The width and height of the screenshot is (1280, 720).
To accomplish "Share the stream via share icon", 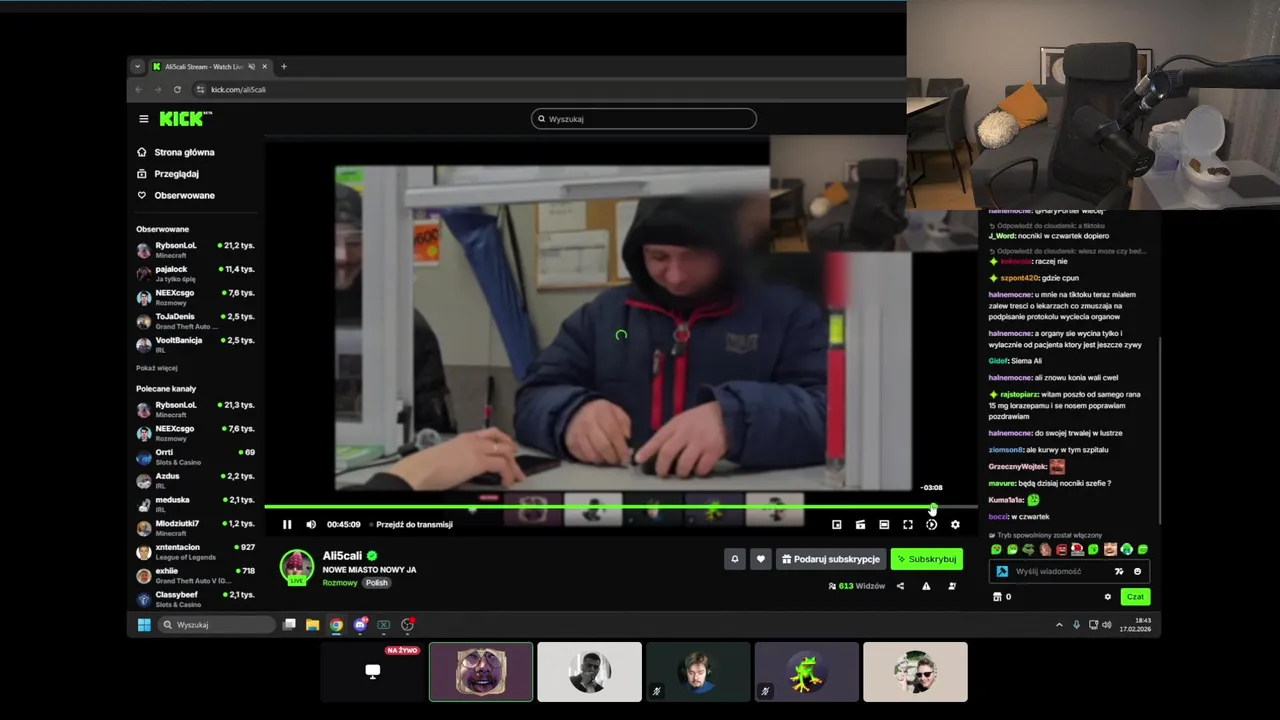I will point(900,586).
